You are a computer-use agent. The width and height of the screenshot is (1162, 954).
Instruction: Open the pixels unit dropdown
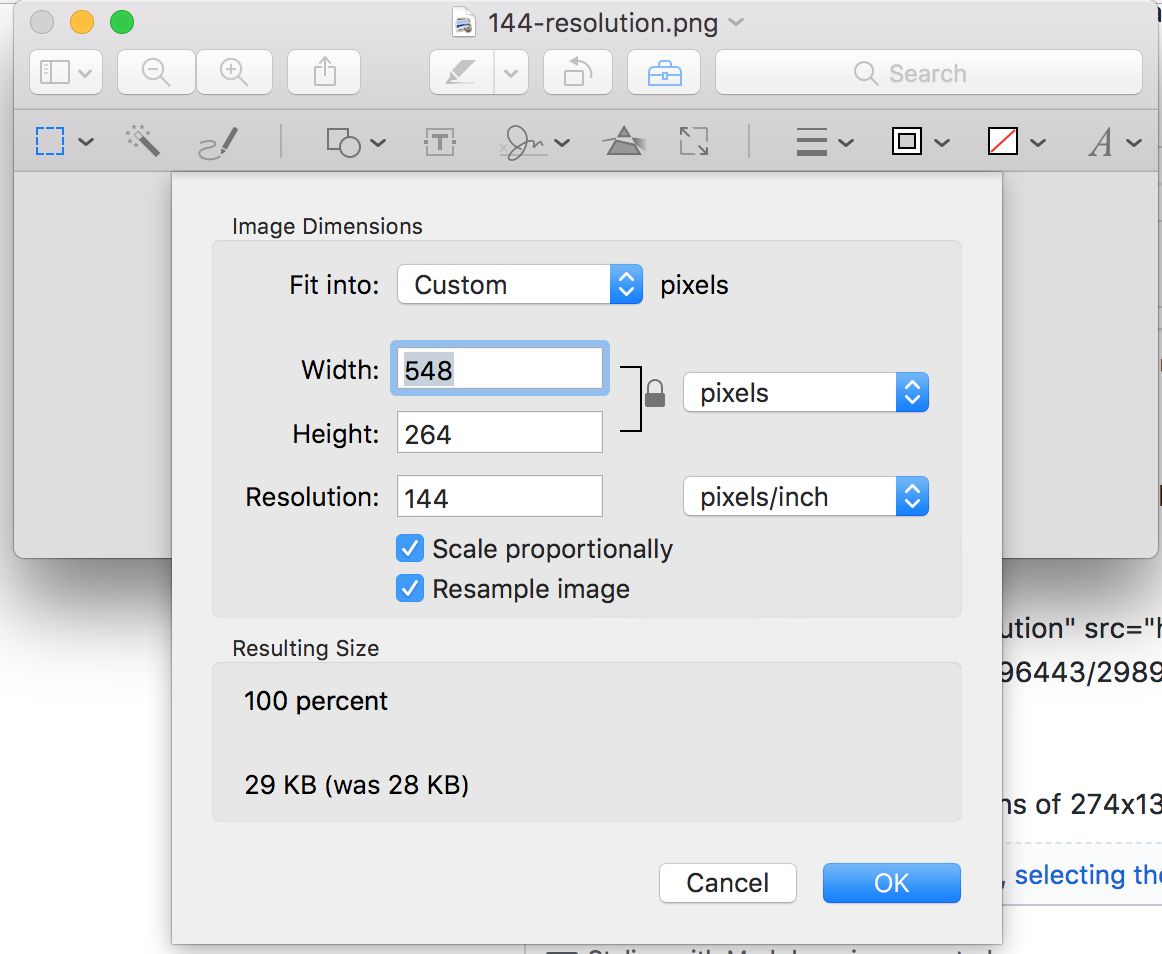click(806, 392)
